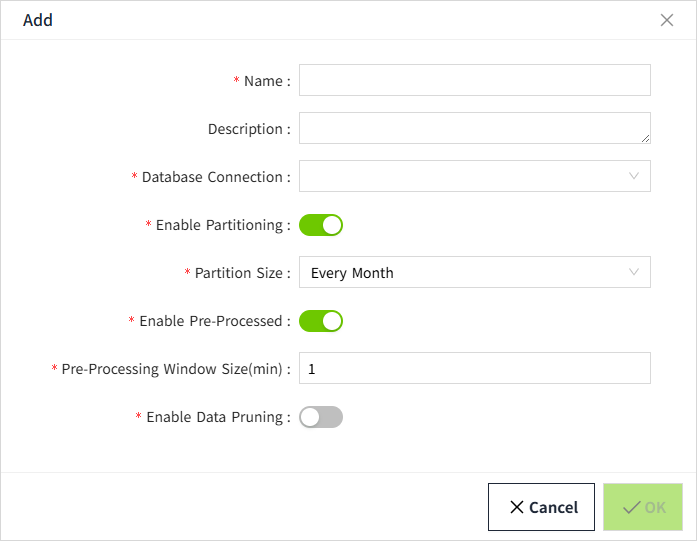The image size is (697, 541).
Task: Click the "Add" dialog title
Action: pos(38,20)
